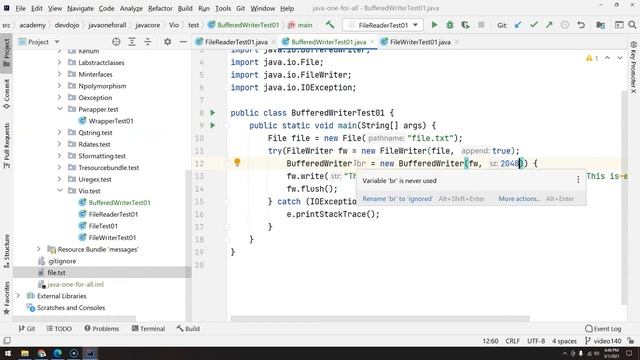Collapse the Vio.test folder
This screenshot has height=360, width=640.
click(60, 191)
